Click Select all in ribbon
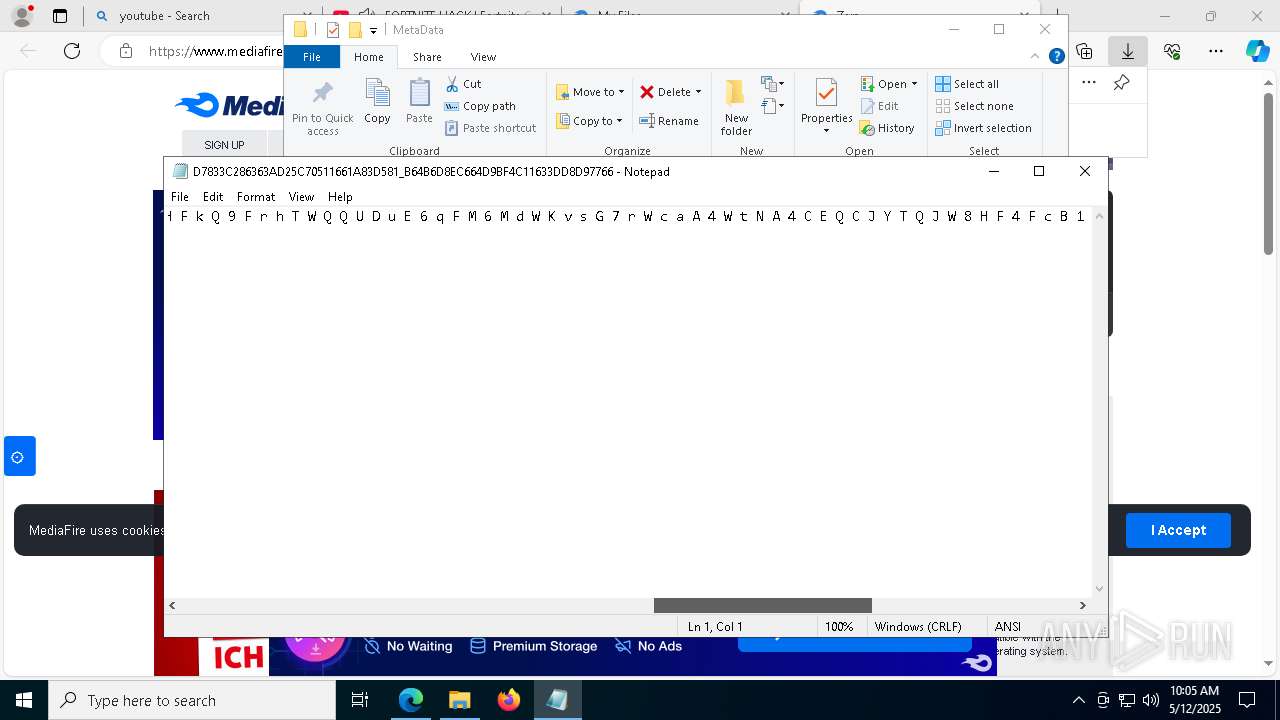 pyautogui.click(x=967, y=84)
